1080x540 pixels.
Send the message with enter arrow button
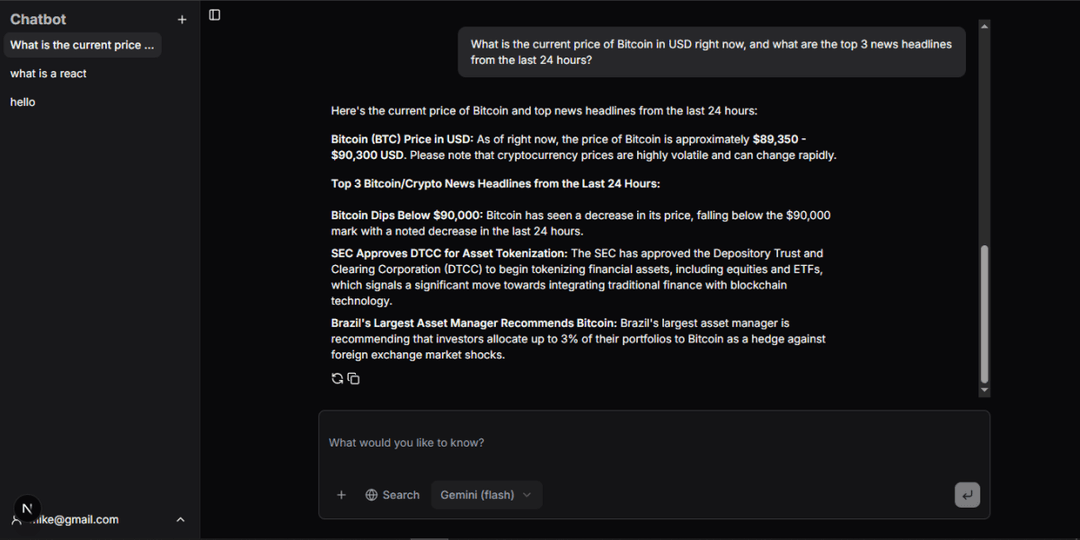pyautogui.click(x=967, y=495)
